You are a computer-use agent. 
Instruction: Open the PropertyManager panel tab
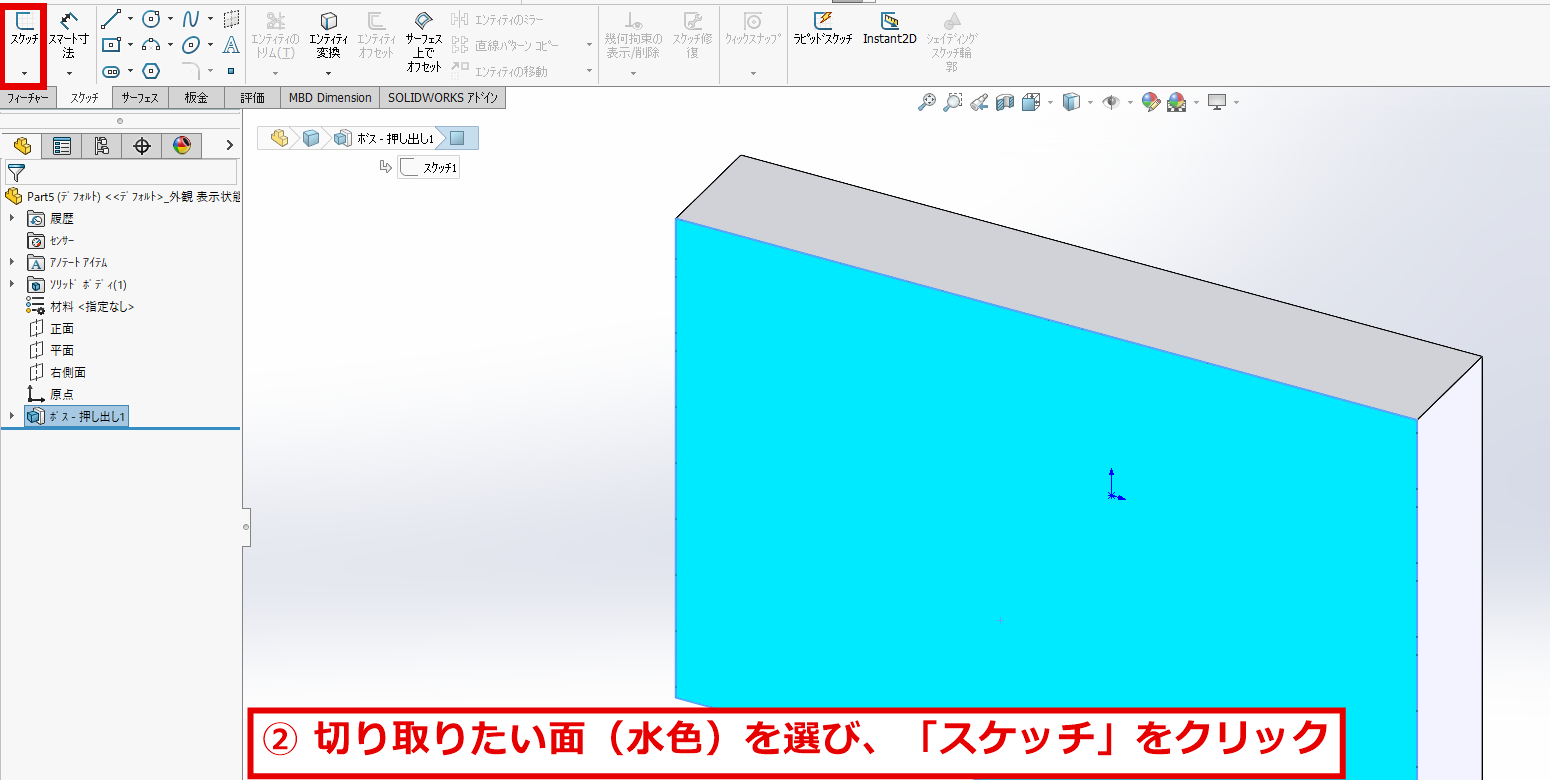62,146
